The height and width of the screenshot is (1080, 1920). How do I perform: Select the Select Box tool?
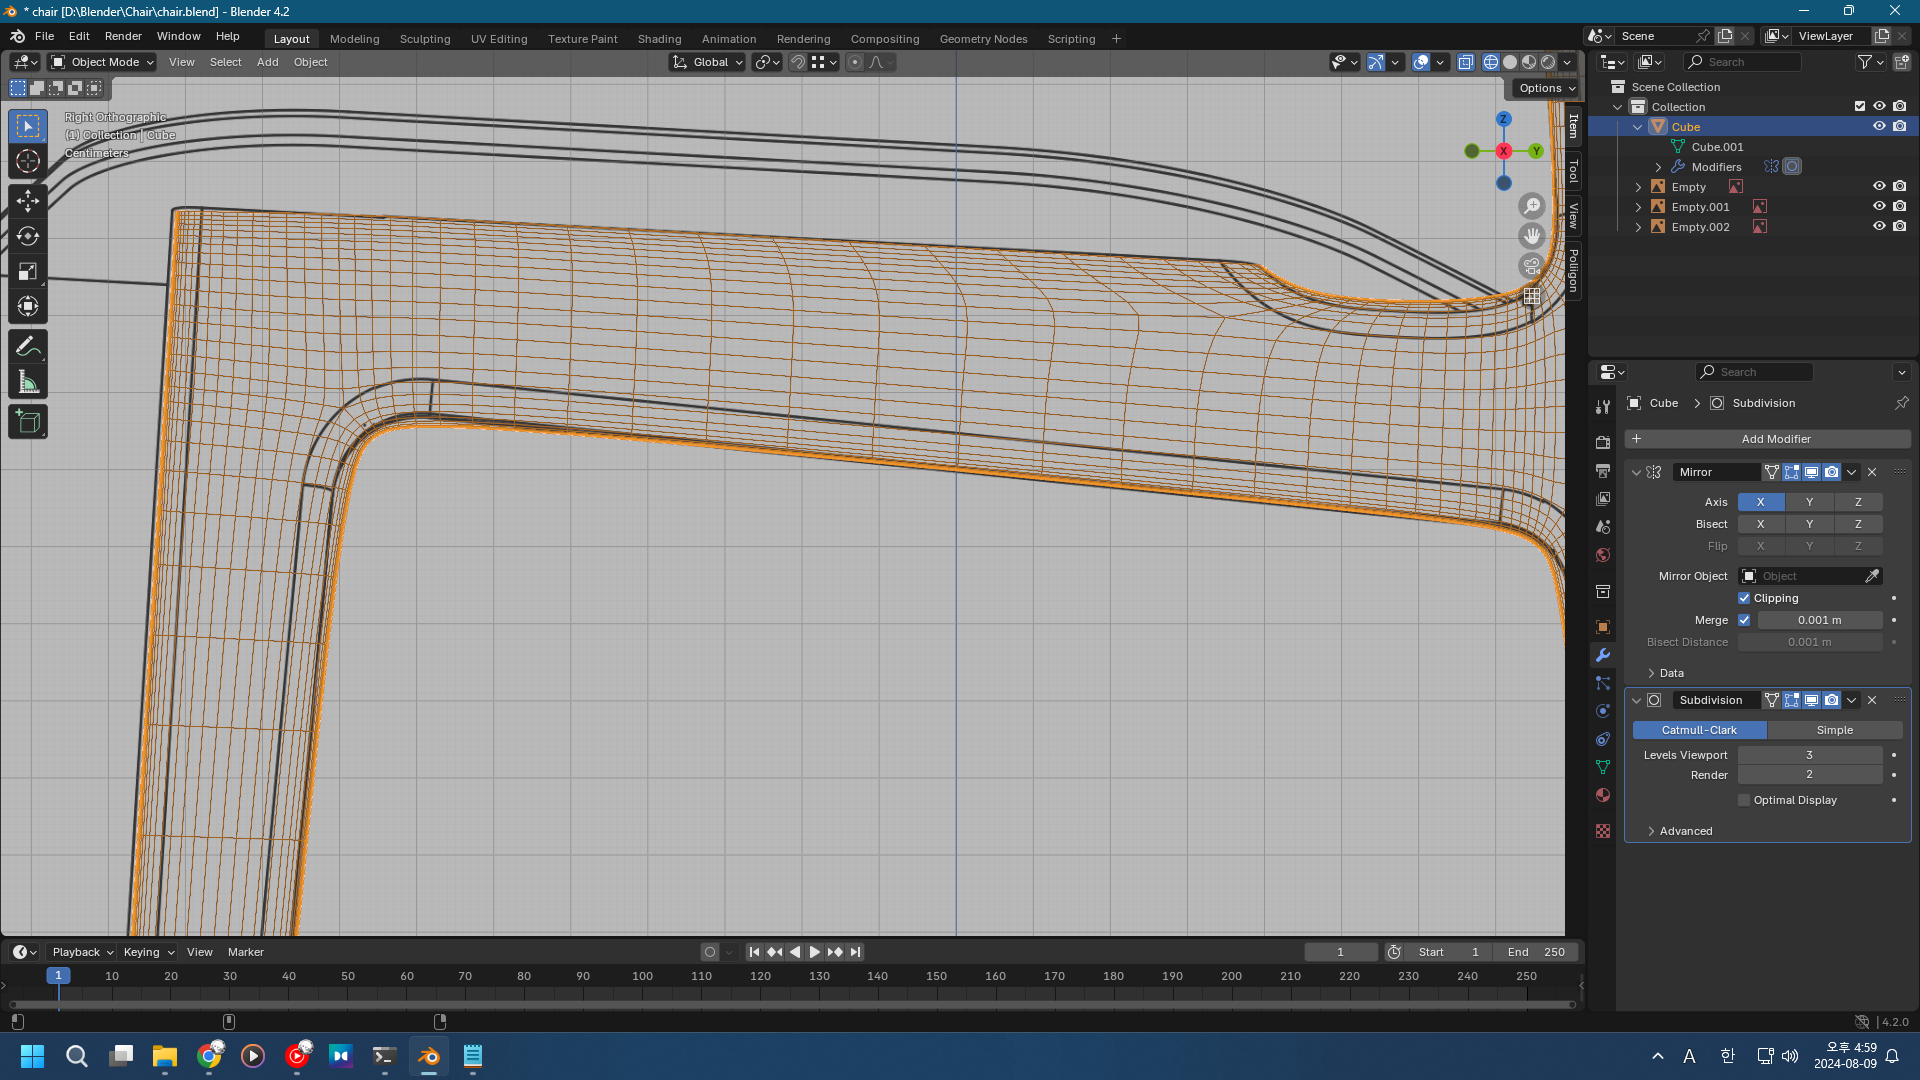(x=28, y=126)
